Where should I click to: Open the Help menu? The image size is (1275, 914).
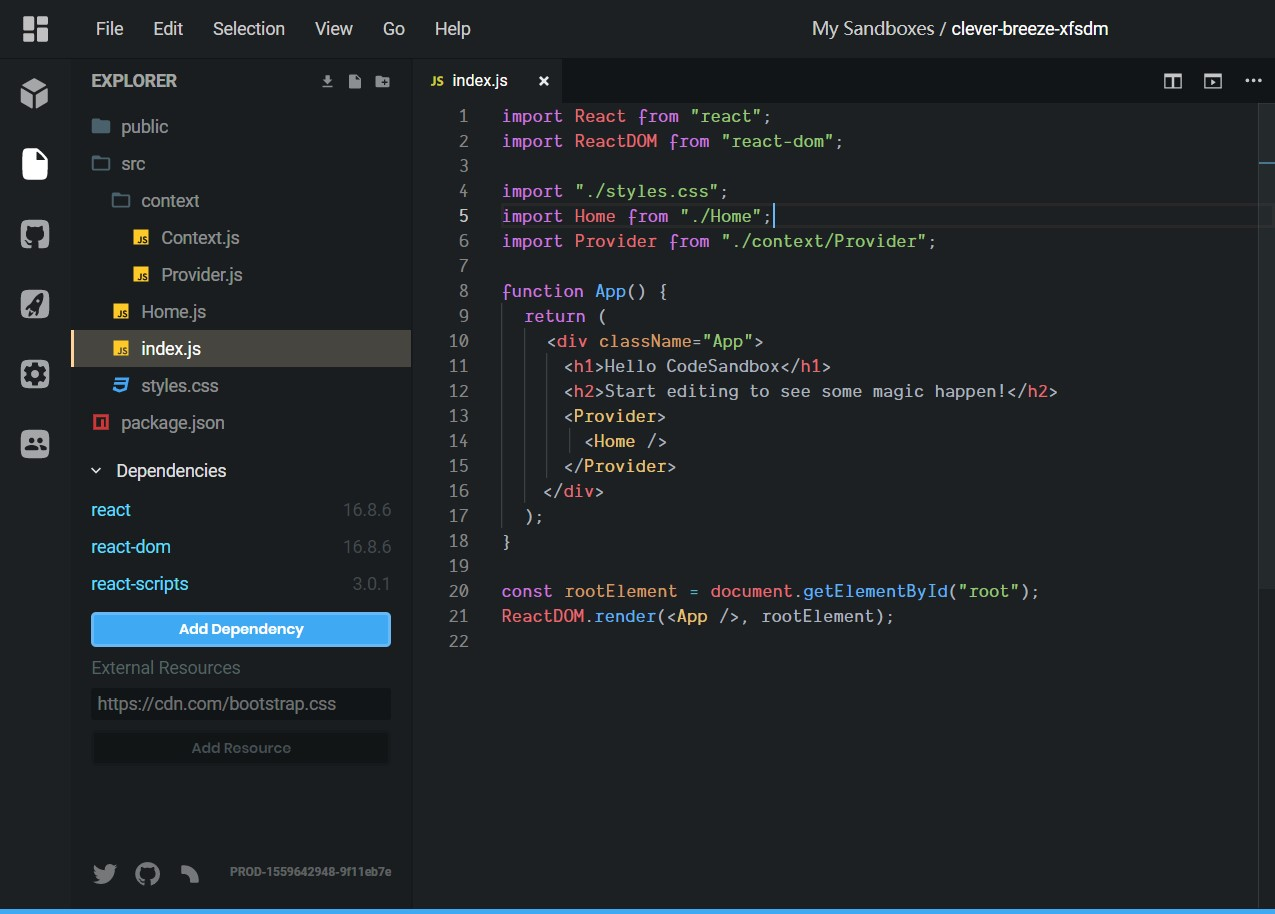453,29
